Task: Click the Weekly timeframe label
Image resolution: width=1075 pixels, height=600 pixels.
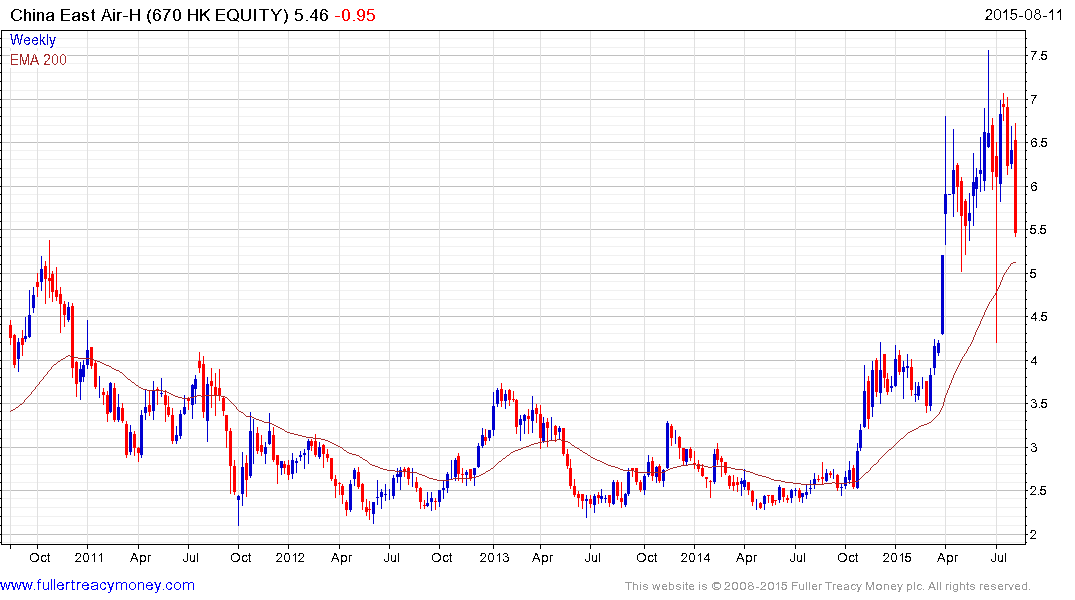Action: tap(33, 40)
